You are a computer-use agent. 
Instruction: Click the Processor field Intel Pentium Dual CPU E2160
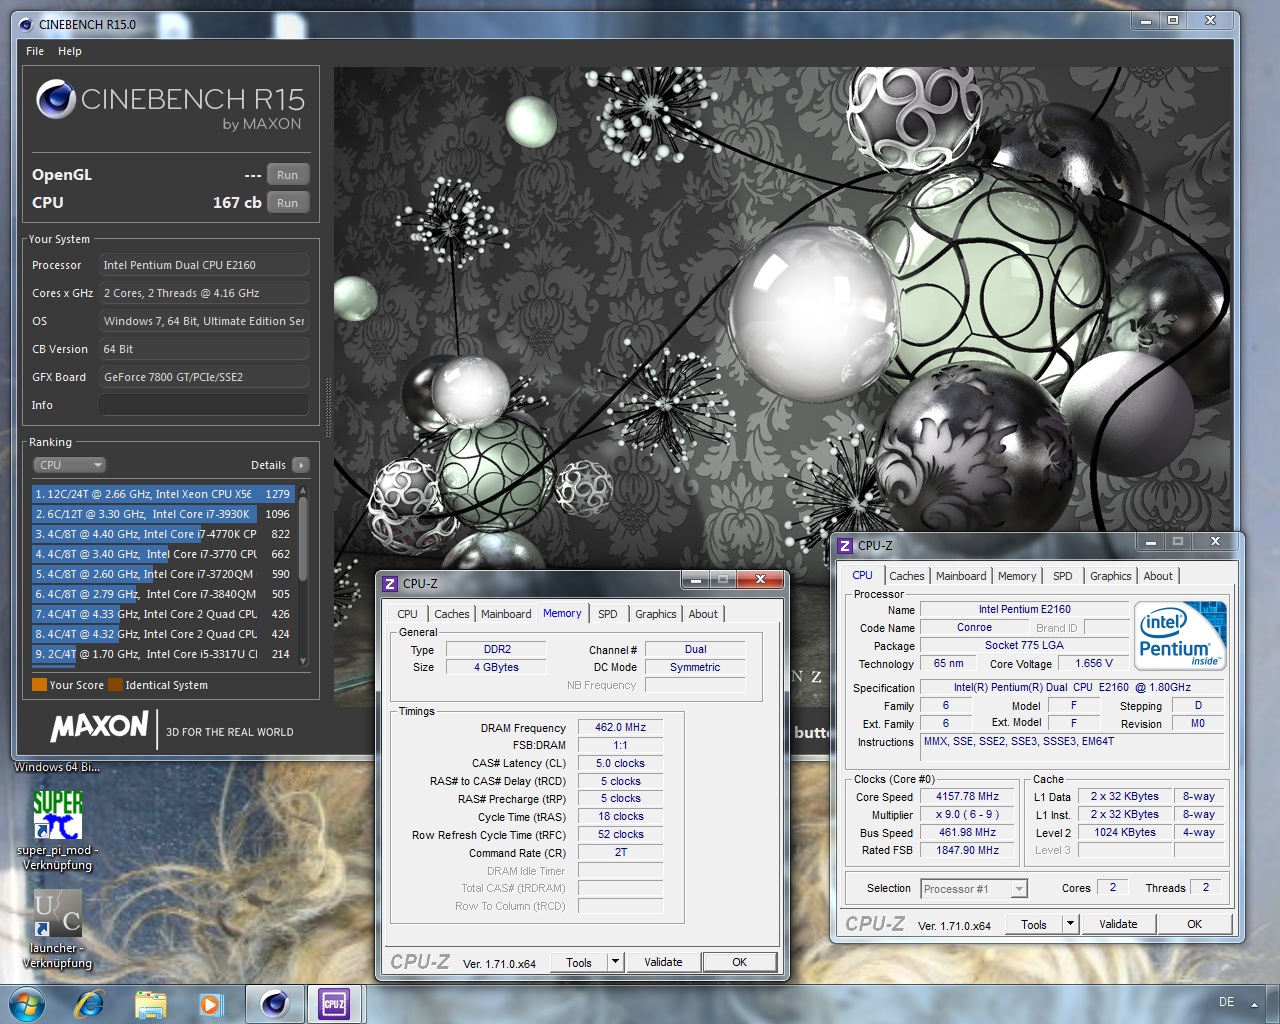[203, 265]
